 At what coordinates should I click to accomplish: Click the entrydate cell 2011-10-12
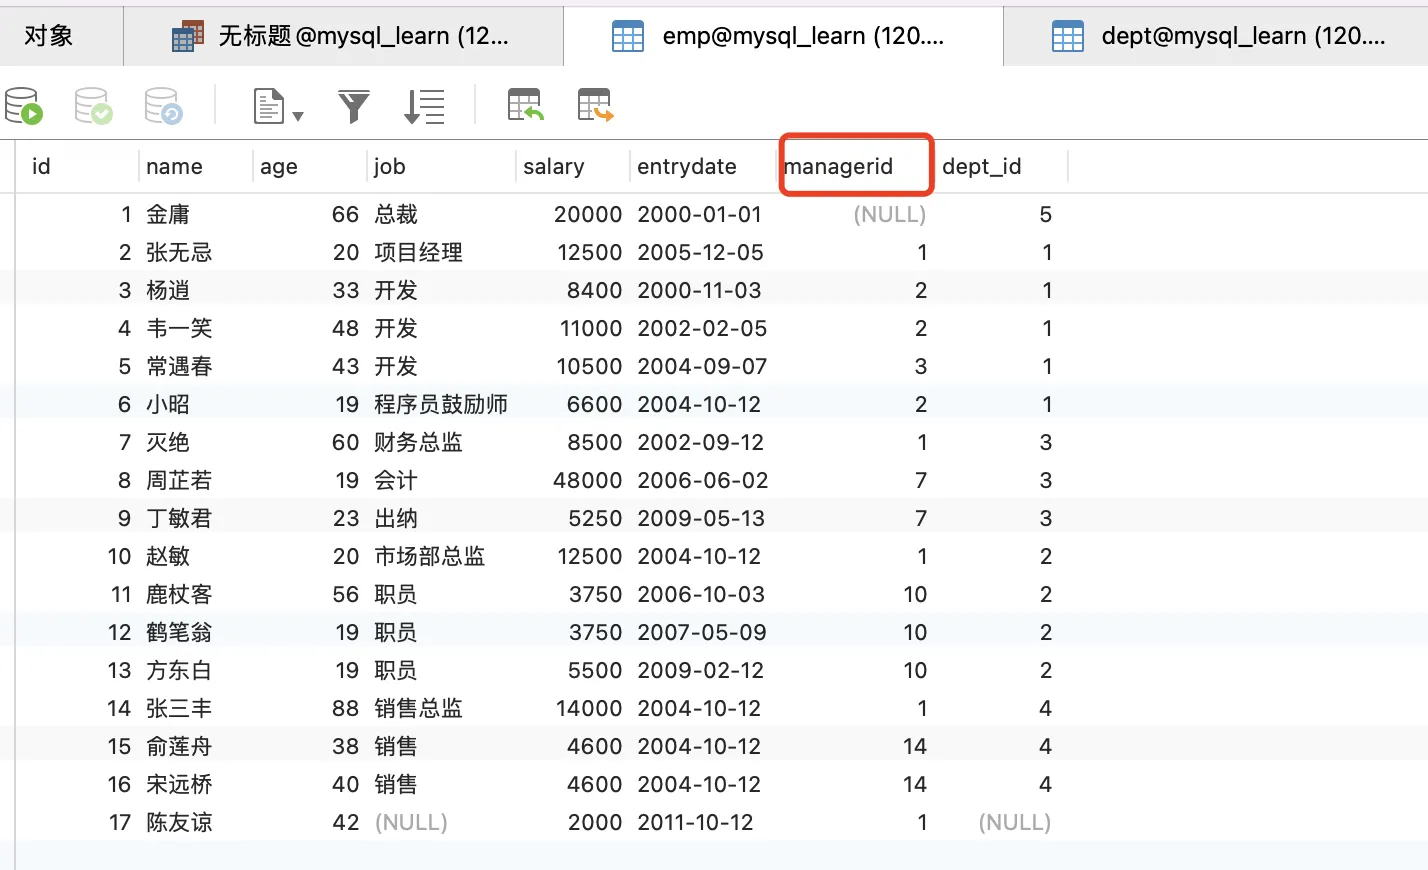coord(696,822)
